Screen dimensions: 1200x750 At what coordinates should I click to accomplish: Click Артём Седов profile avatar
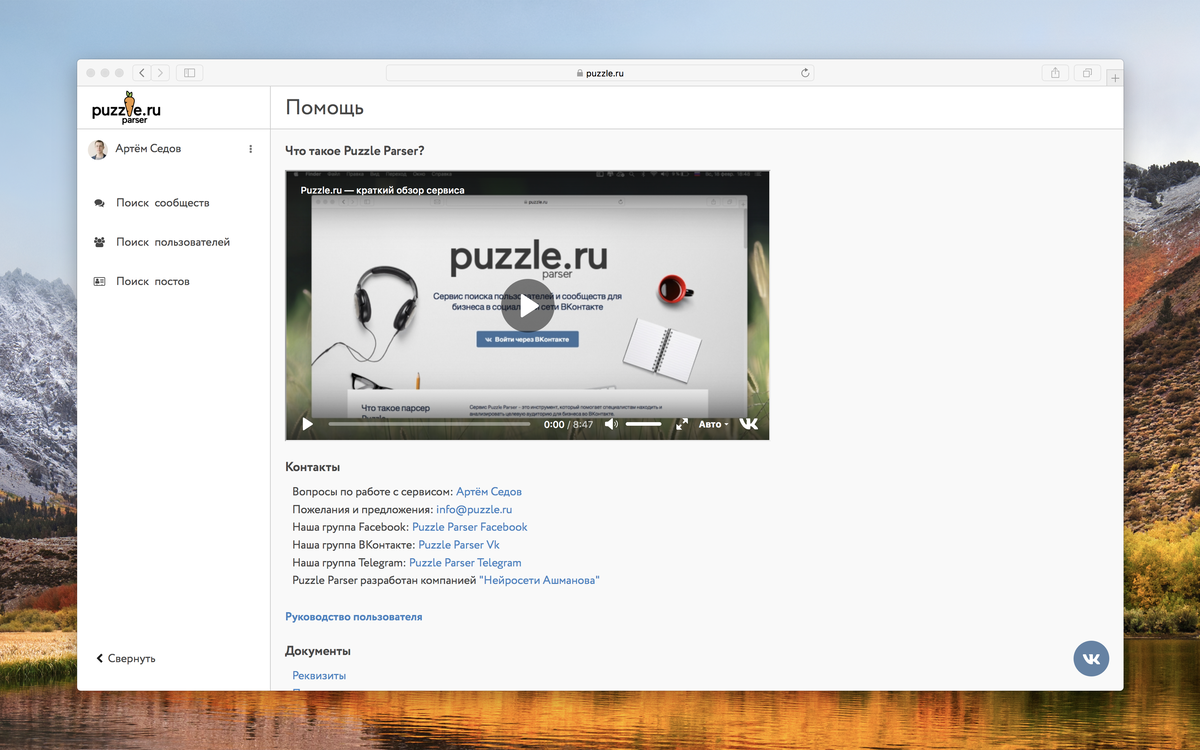(98, 149)
